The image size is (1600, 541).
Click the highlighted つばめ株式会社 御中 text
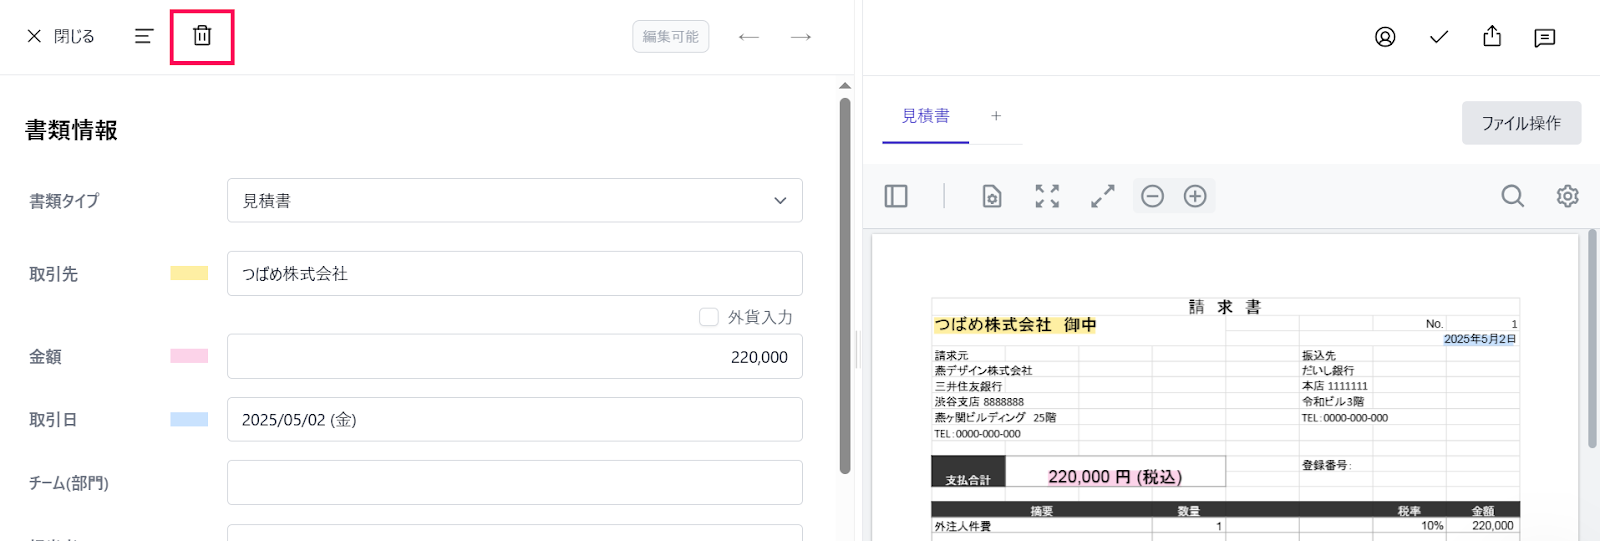1015,325
